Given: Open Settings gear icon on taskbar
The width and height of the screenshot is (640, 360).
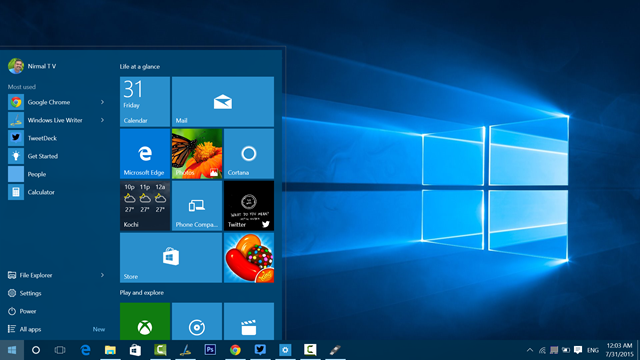Looking at the screenshot, I should coord(285,350).
